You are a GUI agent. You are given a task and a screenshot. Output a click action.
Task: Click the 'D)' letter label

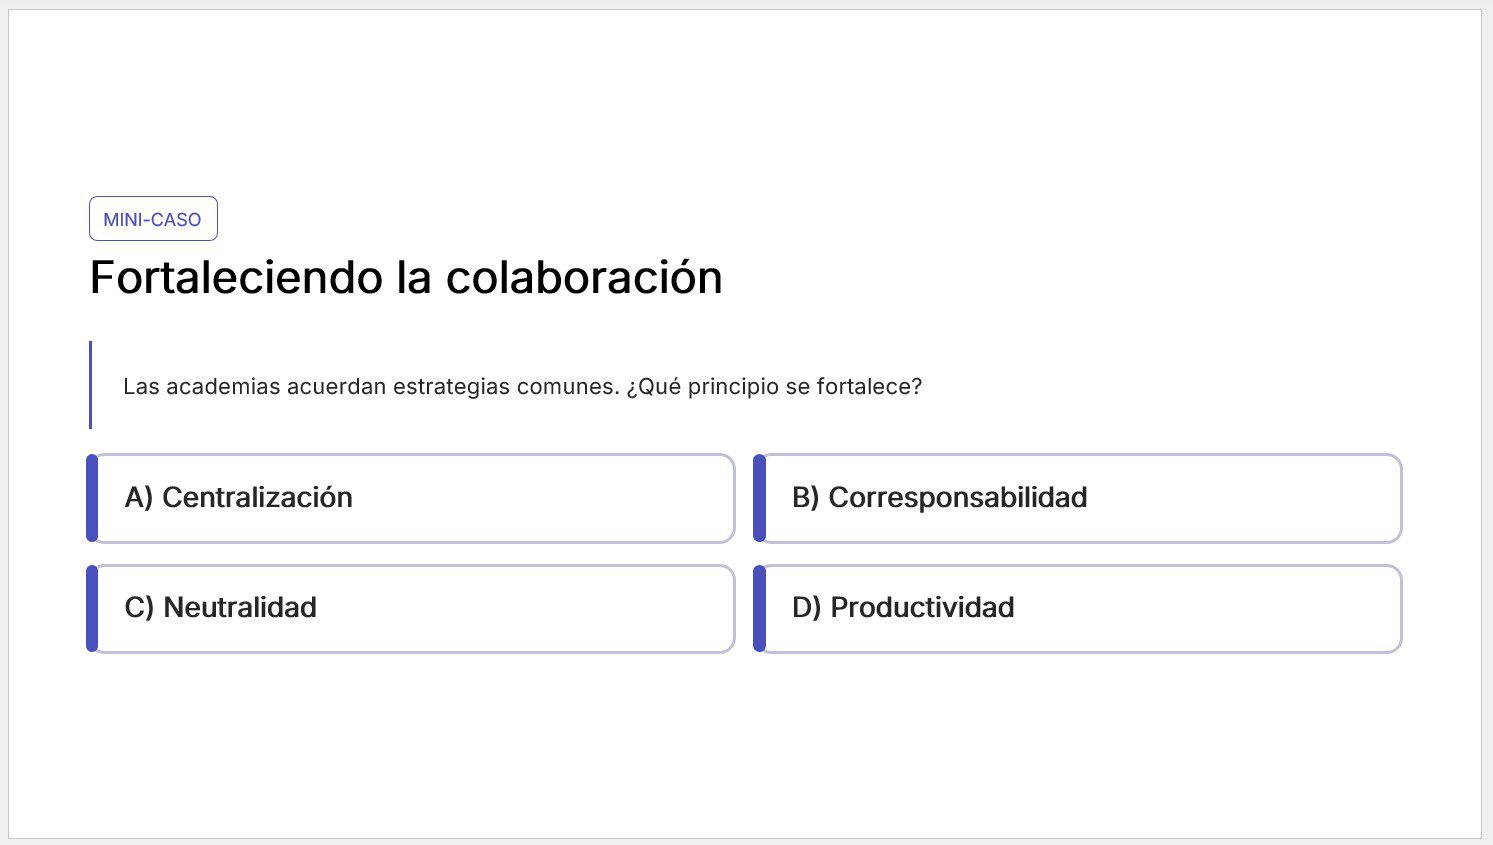point(806,608)
